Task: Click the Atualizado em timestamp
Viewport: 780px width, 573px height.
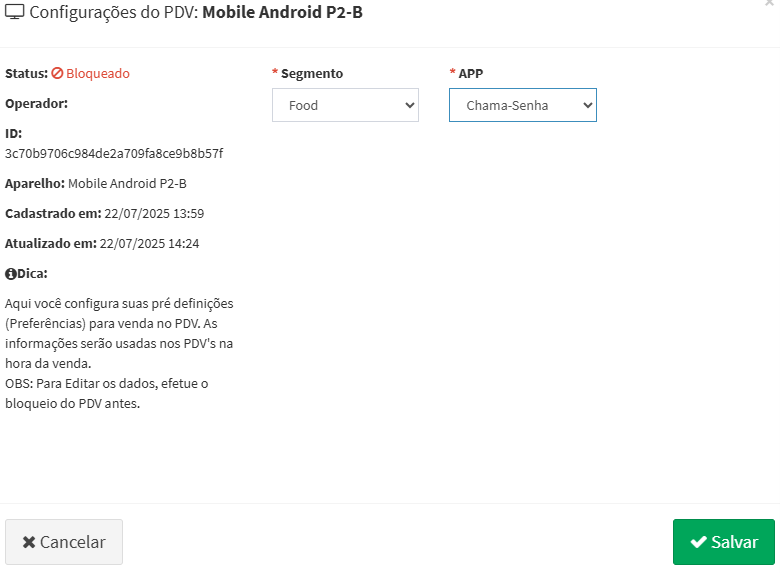Action: point(149,243)
